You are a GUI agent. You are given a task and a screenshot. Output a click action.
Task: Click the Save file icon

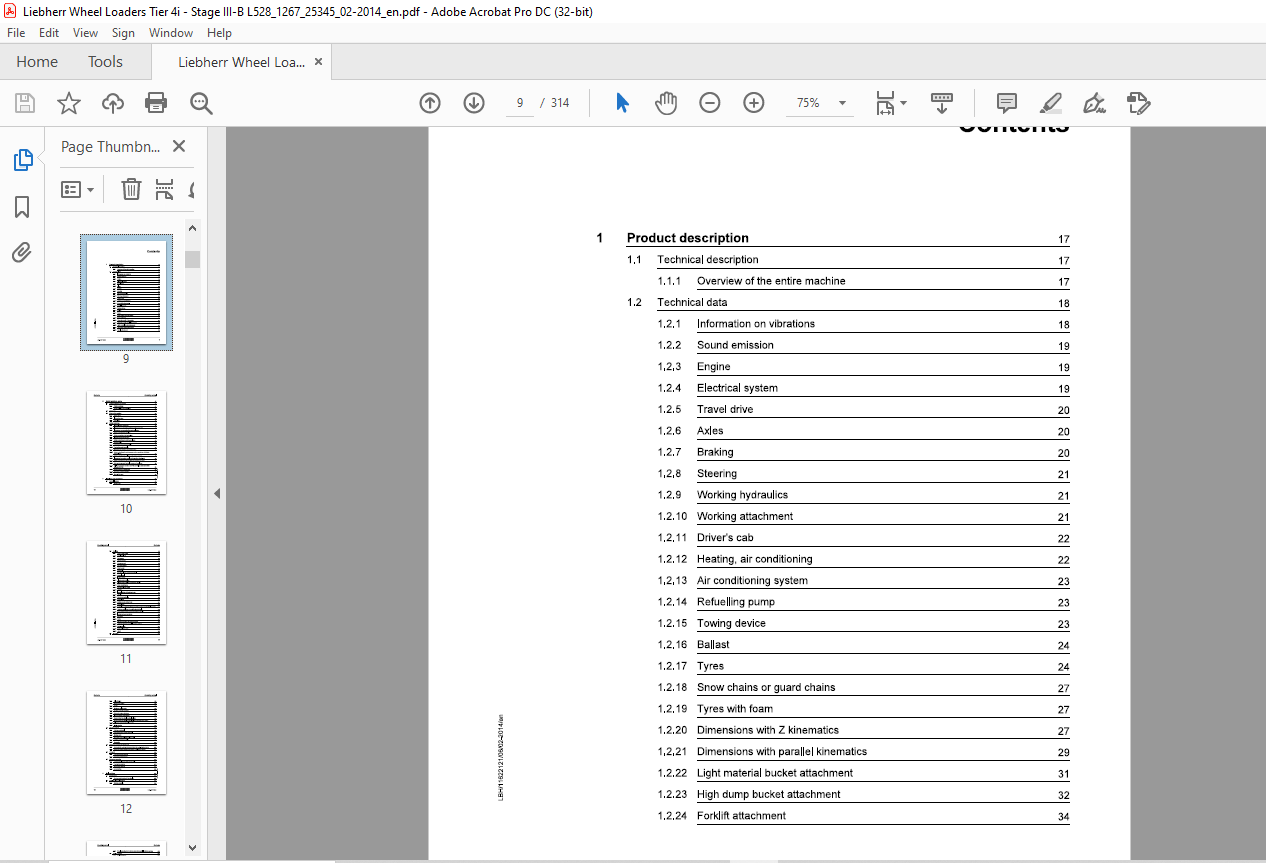click(25, 103)
